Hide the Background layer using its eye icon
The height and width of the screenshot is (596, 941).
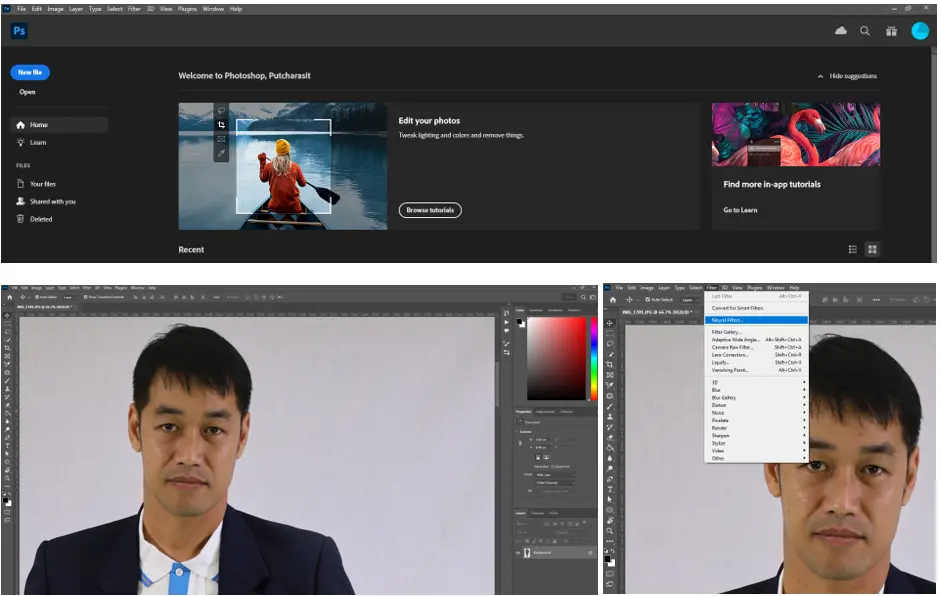(518, 552)
